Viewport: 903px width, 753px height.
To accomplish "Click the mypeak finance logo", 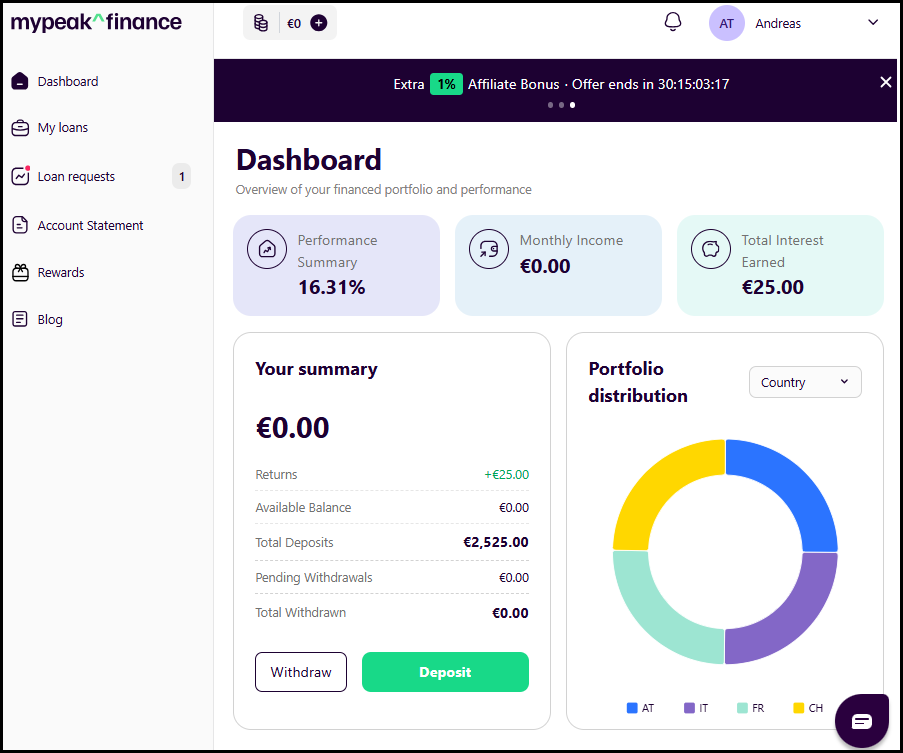I will [96, 22].
